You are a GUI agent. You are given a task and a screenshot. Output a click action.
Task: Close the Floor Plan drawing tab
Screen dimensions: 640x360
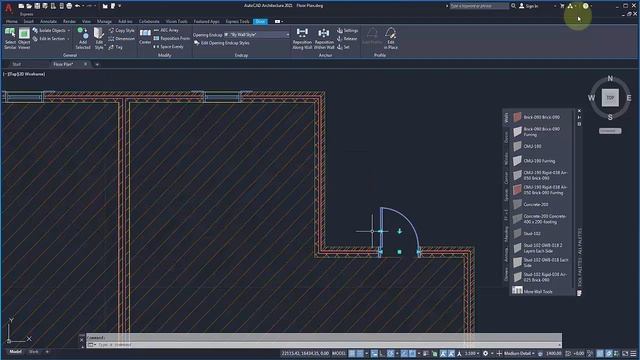[85, 64]
